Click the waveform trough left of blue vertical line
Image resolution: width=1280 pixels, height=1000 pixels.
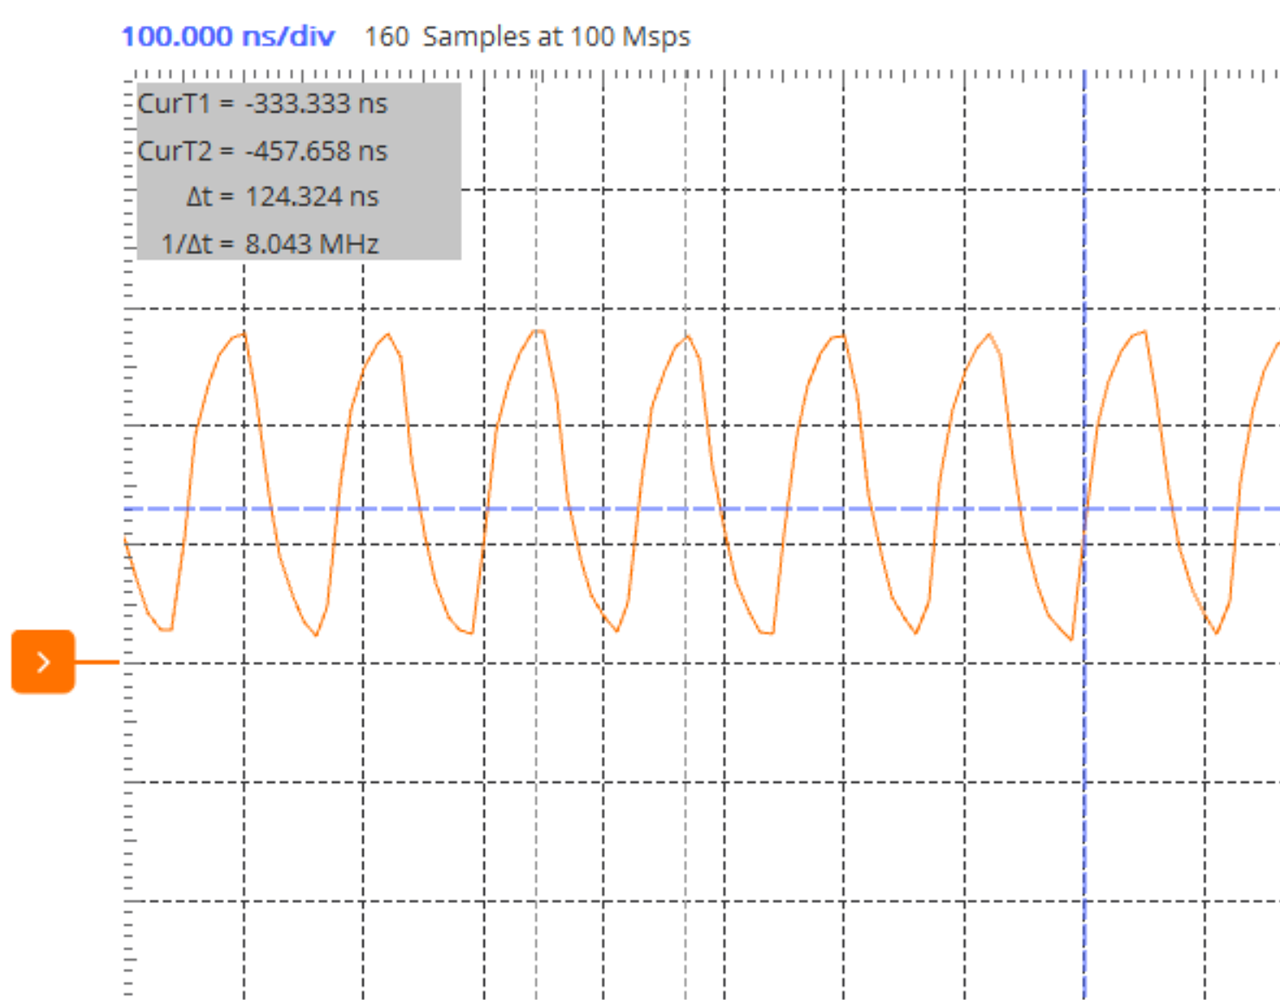(1071, 638)
